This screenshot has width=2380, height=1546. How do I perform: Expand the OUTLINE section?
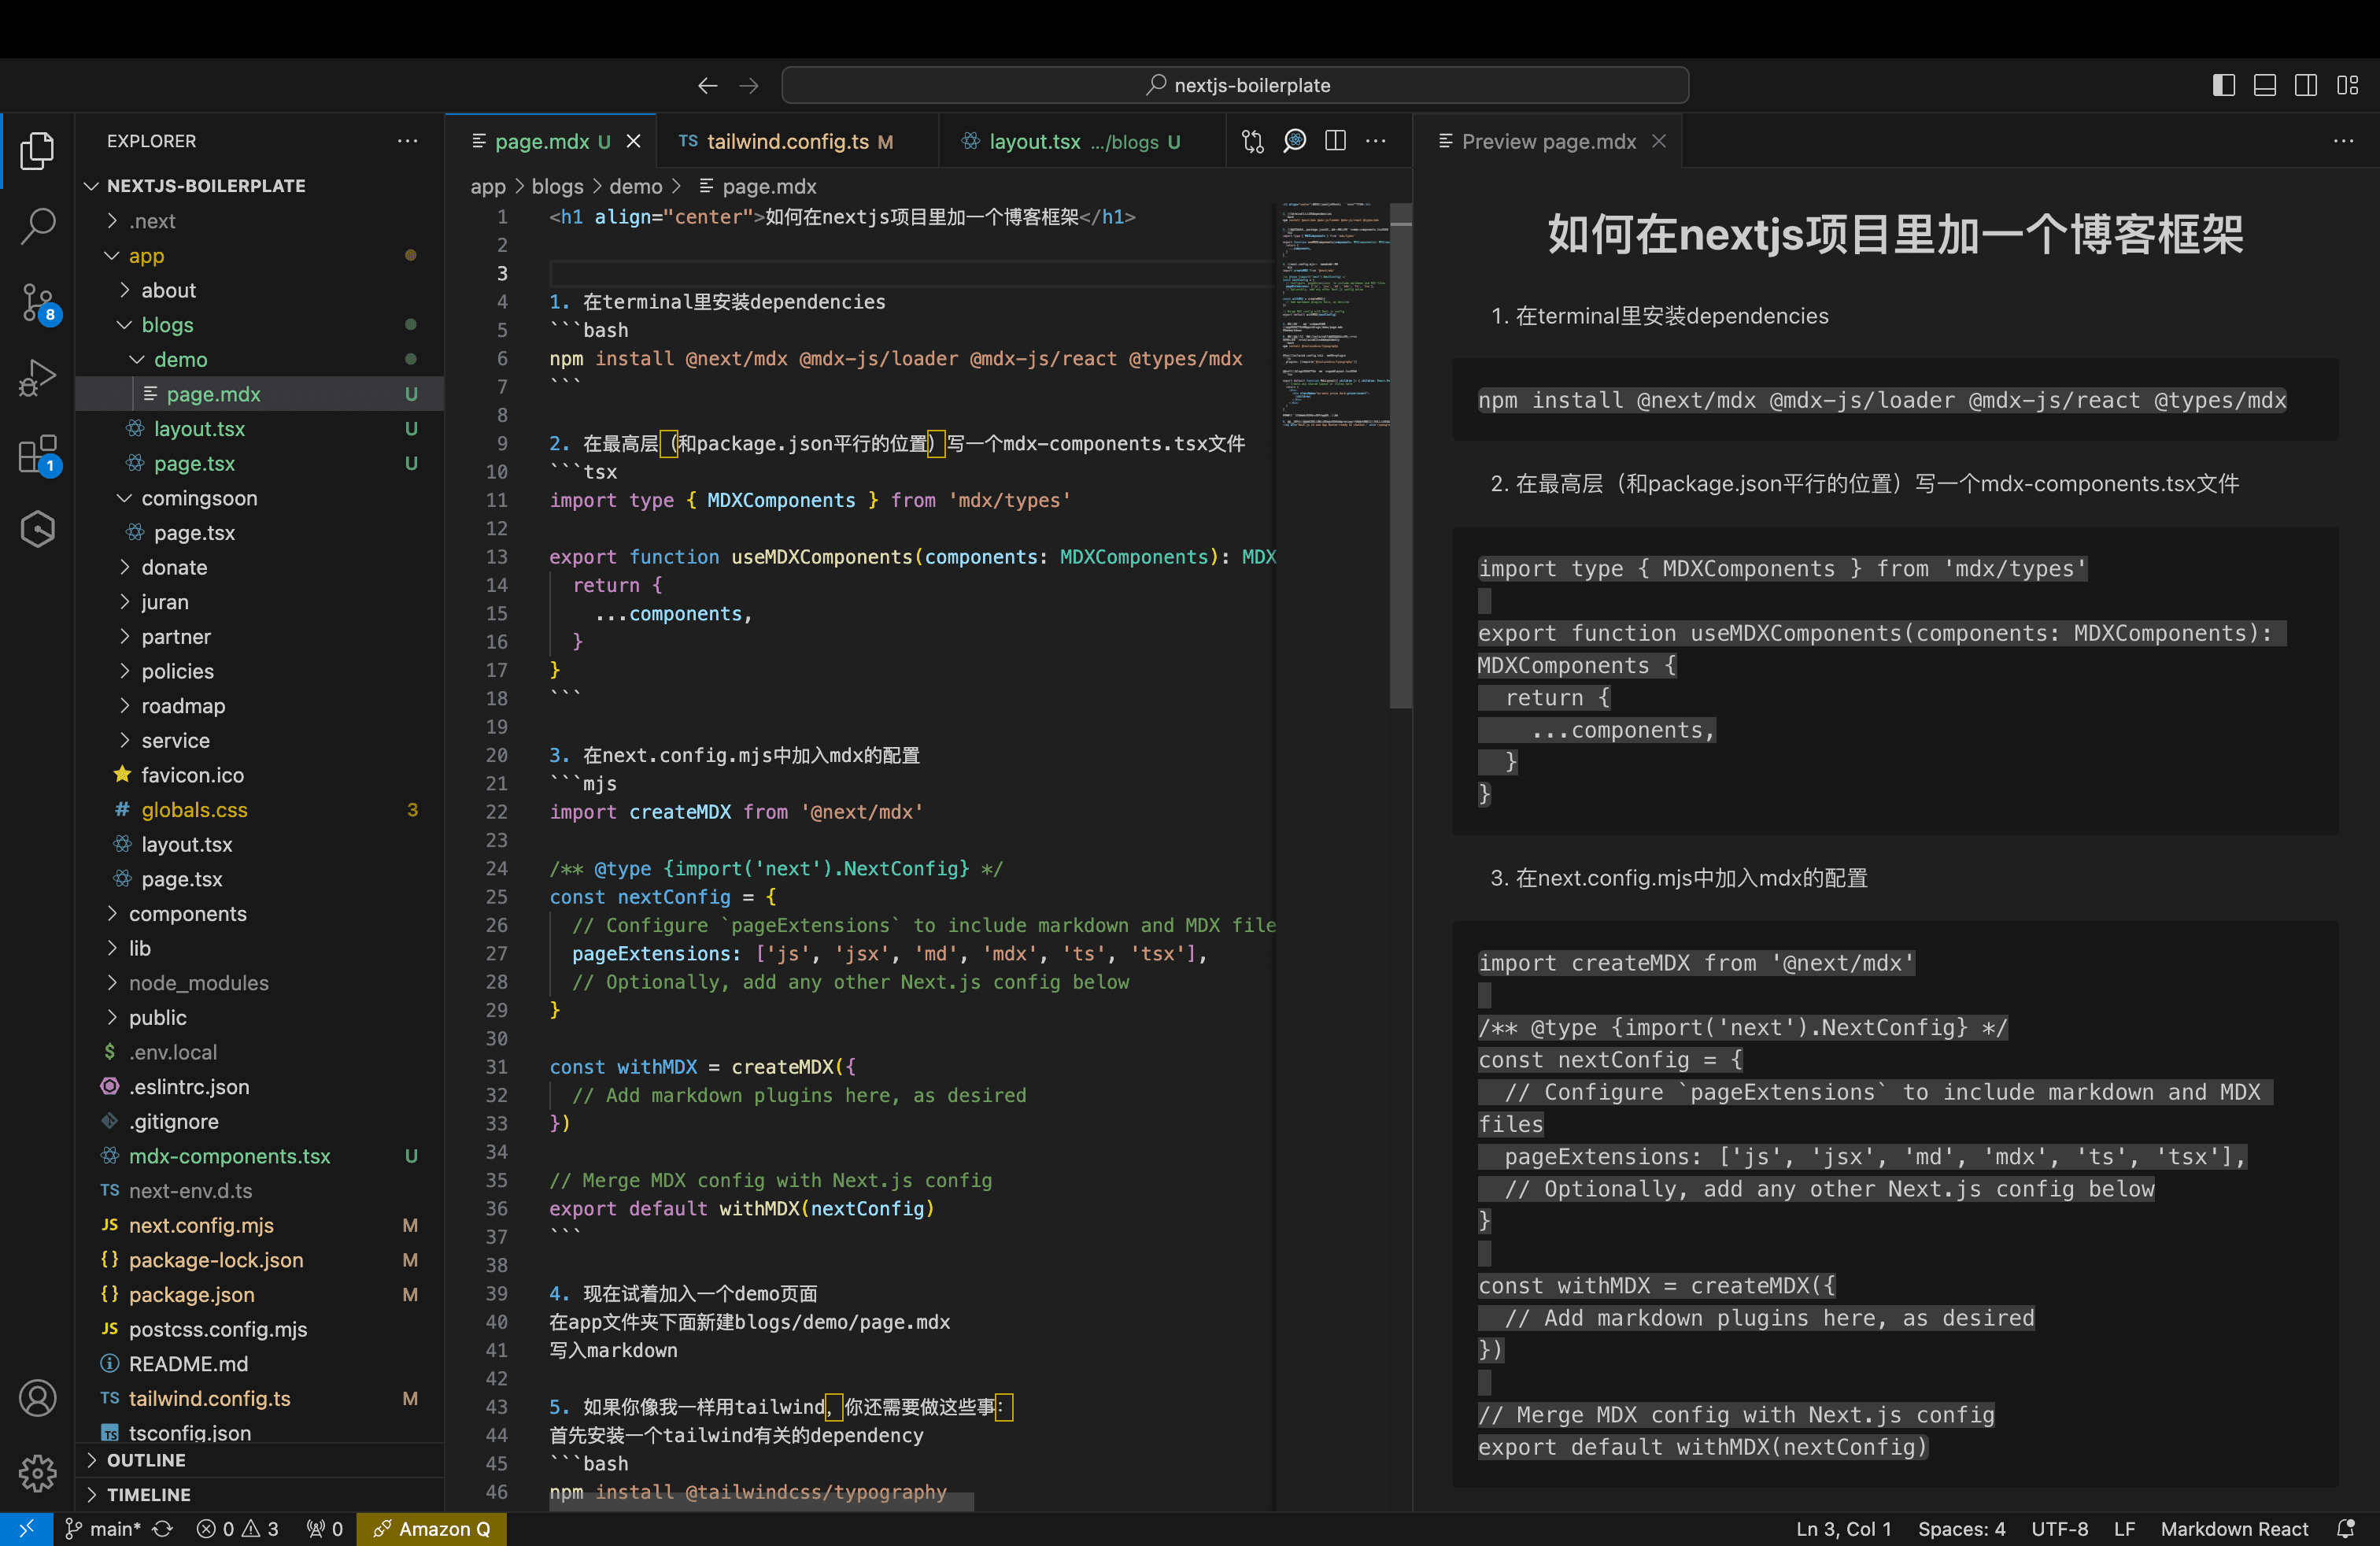pos(260,1460)
